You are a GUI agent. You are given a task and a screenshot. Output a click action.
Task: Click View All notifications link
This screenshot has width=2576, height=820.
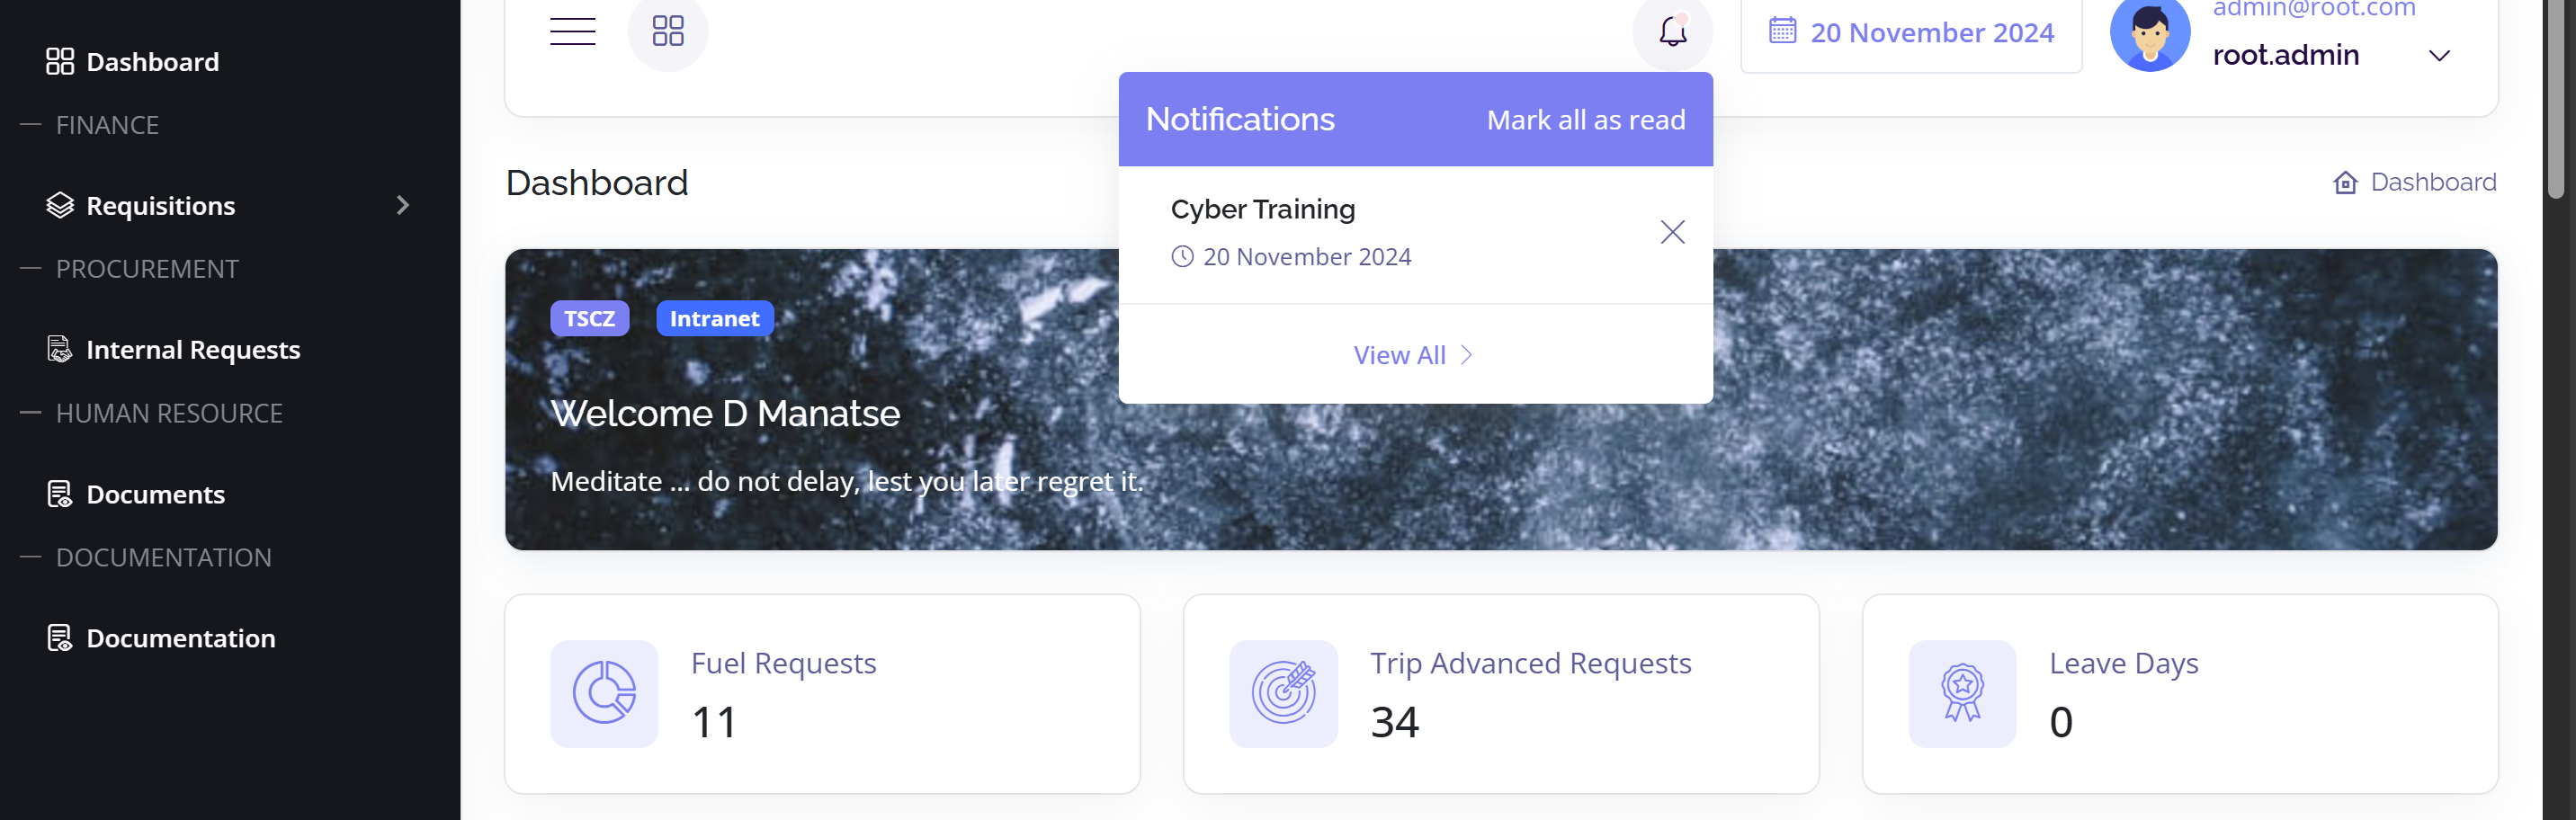pyautogui.click(x=1412, y=355)
